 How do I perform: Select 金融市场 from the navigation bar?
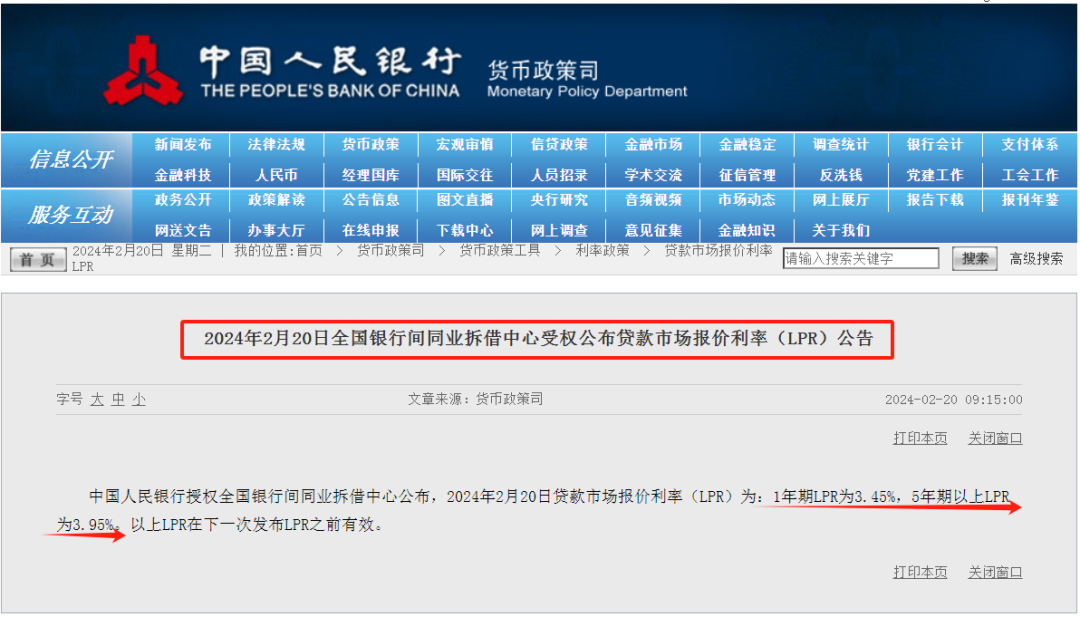[653, 144]
